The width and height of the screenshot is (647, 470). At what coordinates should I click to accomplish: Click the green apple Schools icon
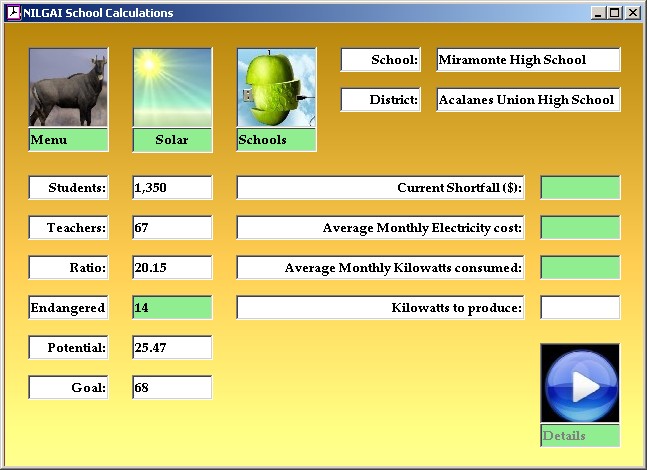coord(276,87)
